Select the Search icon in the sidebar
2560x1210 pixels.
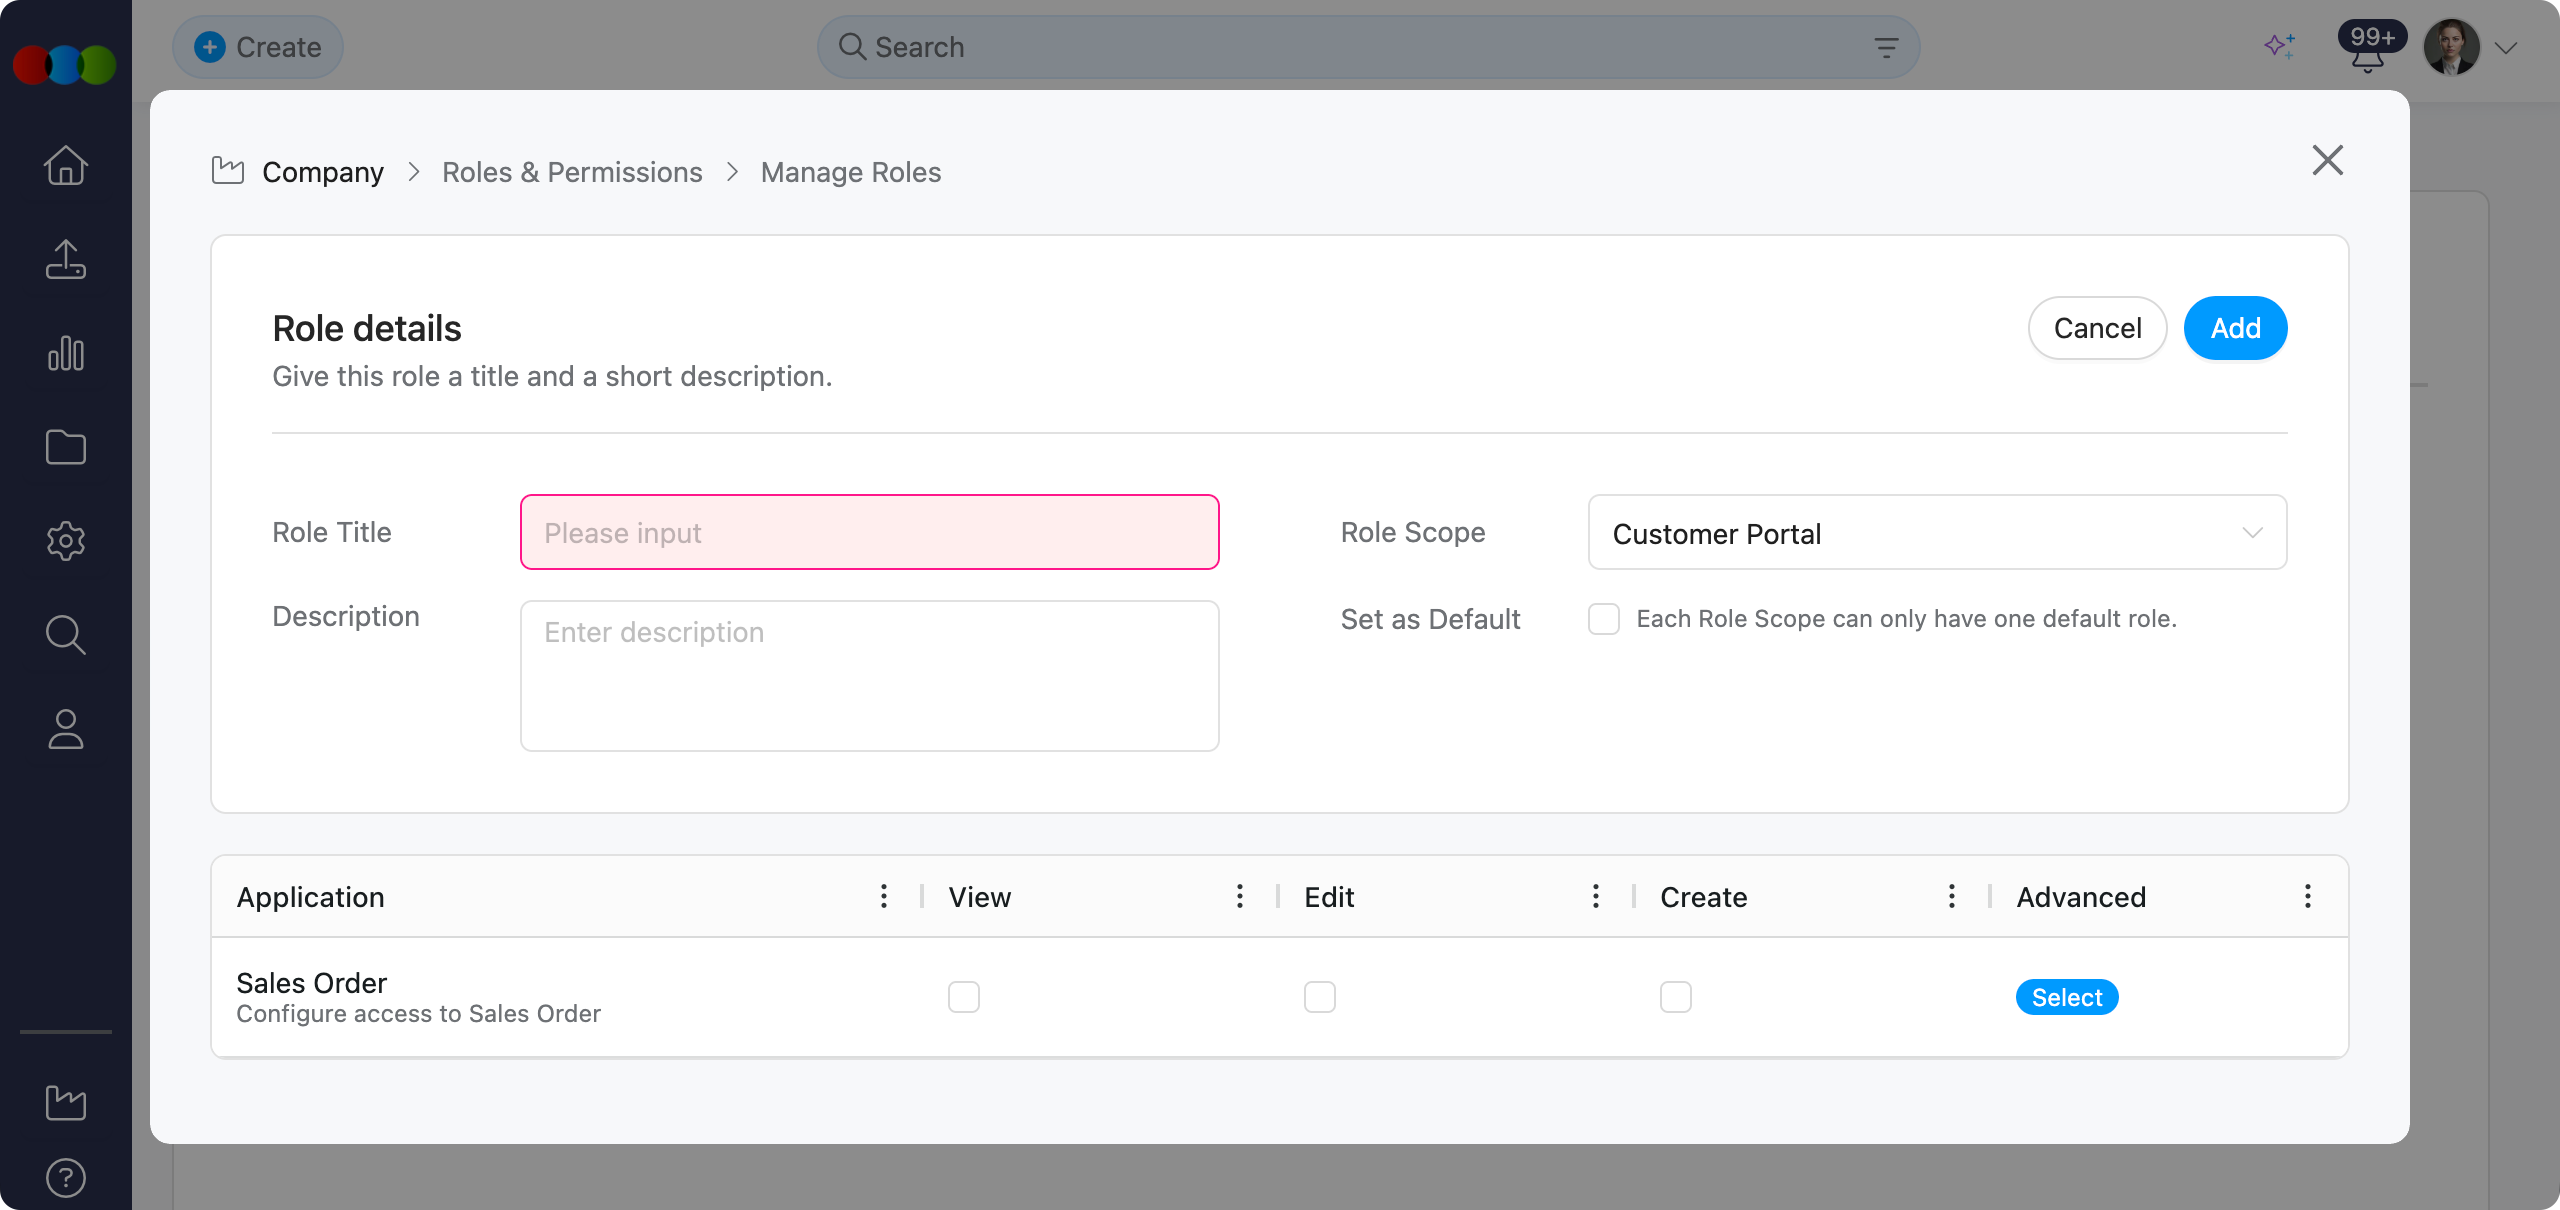pyautogui.click(x=65, y=635)
